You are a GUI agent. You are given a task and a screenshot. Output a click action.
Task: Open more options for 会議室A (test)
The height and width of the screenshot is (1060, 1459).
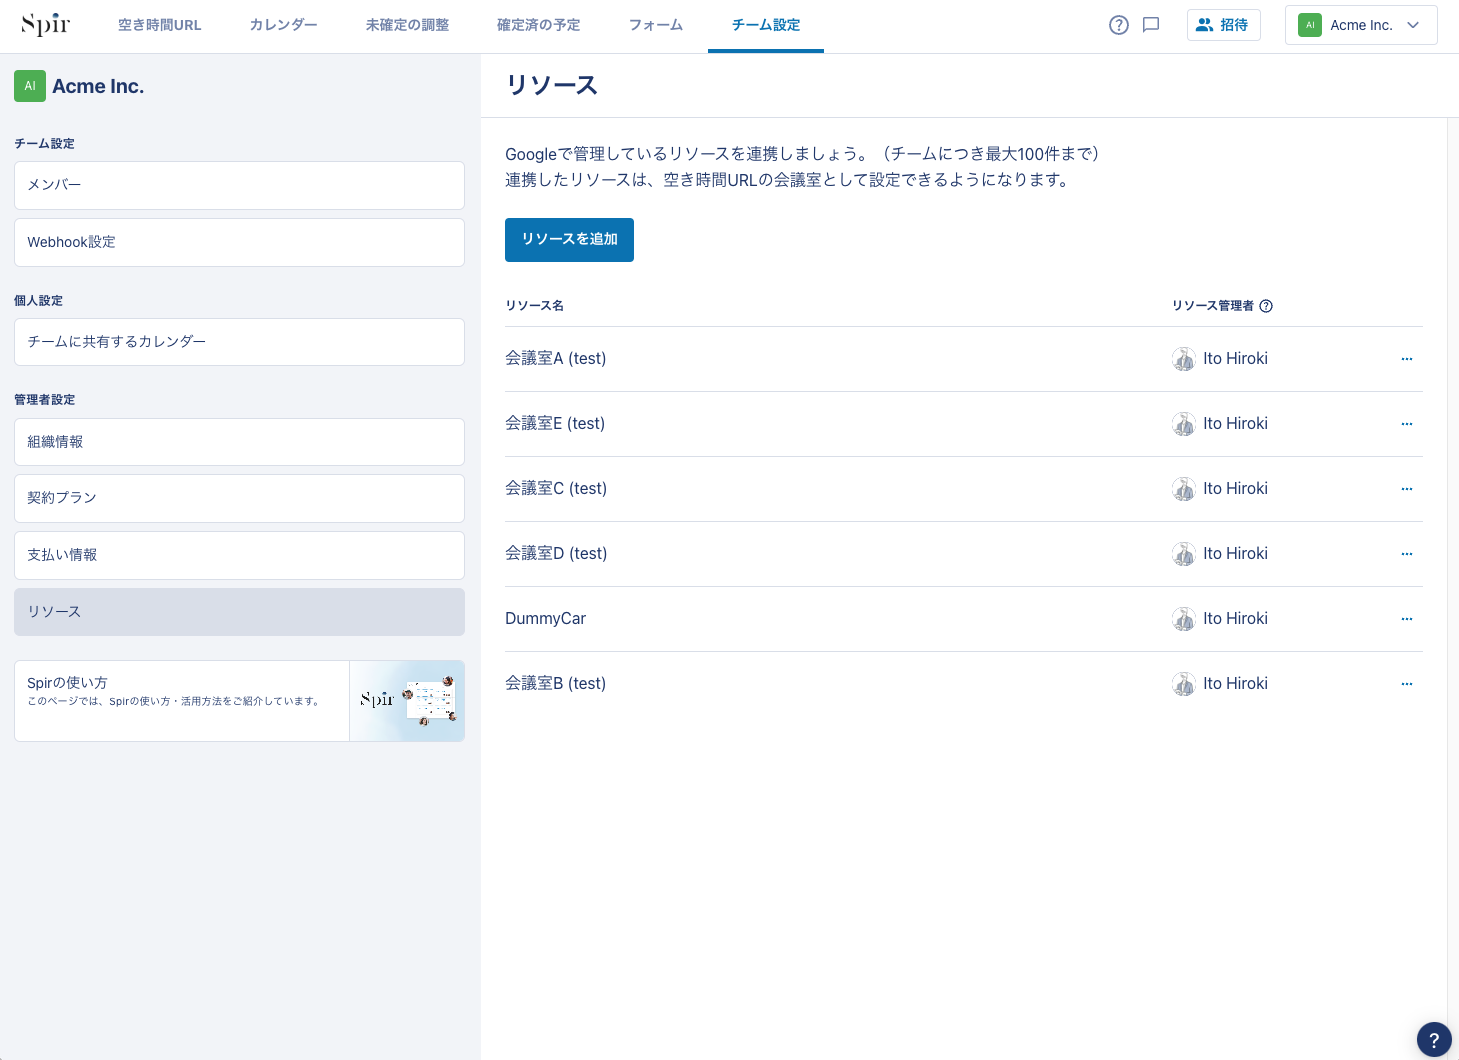click(x=1407, y=359)
